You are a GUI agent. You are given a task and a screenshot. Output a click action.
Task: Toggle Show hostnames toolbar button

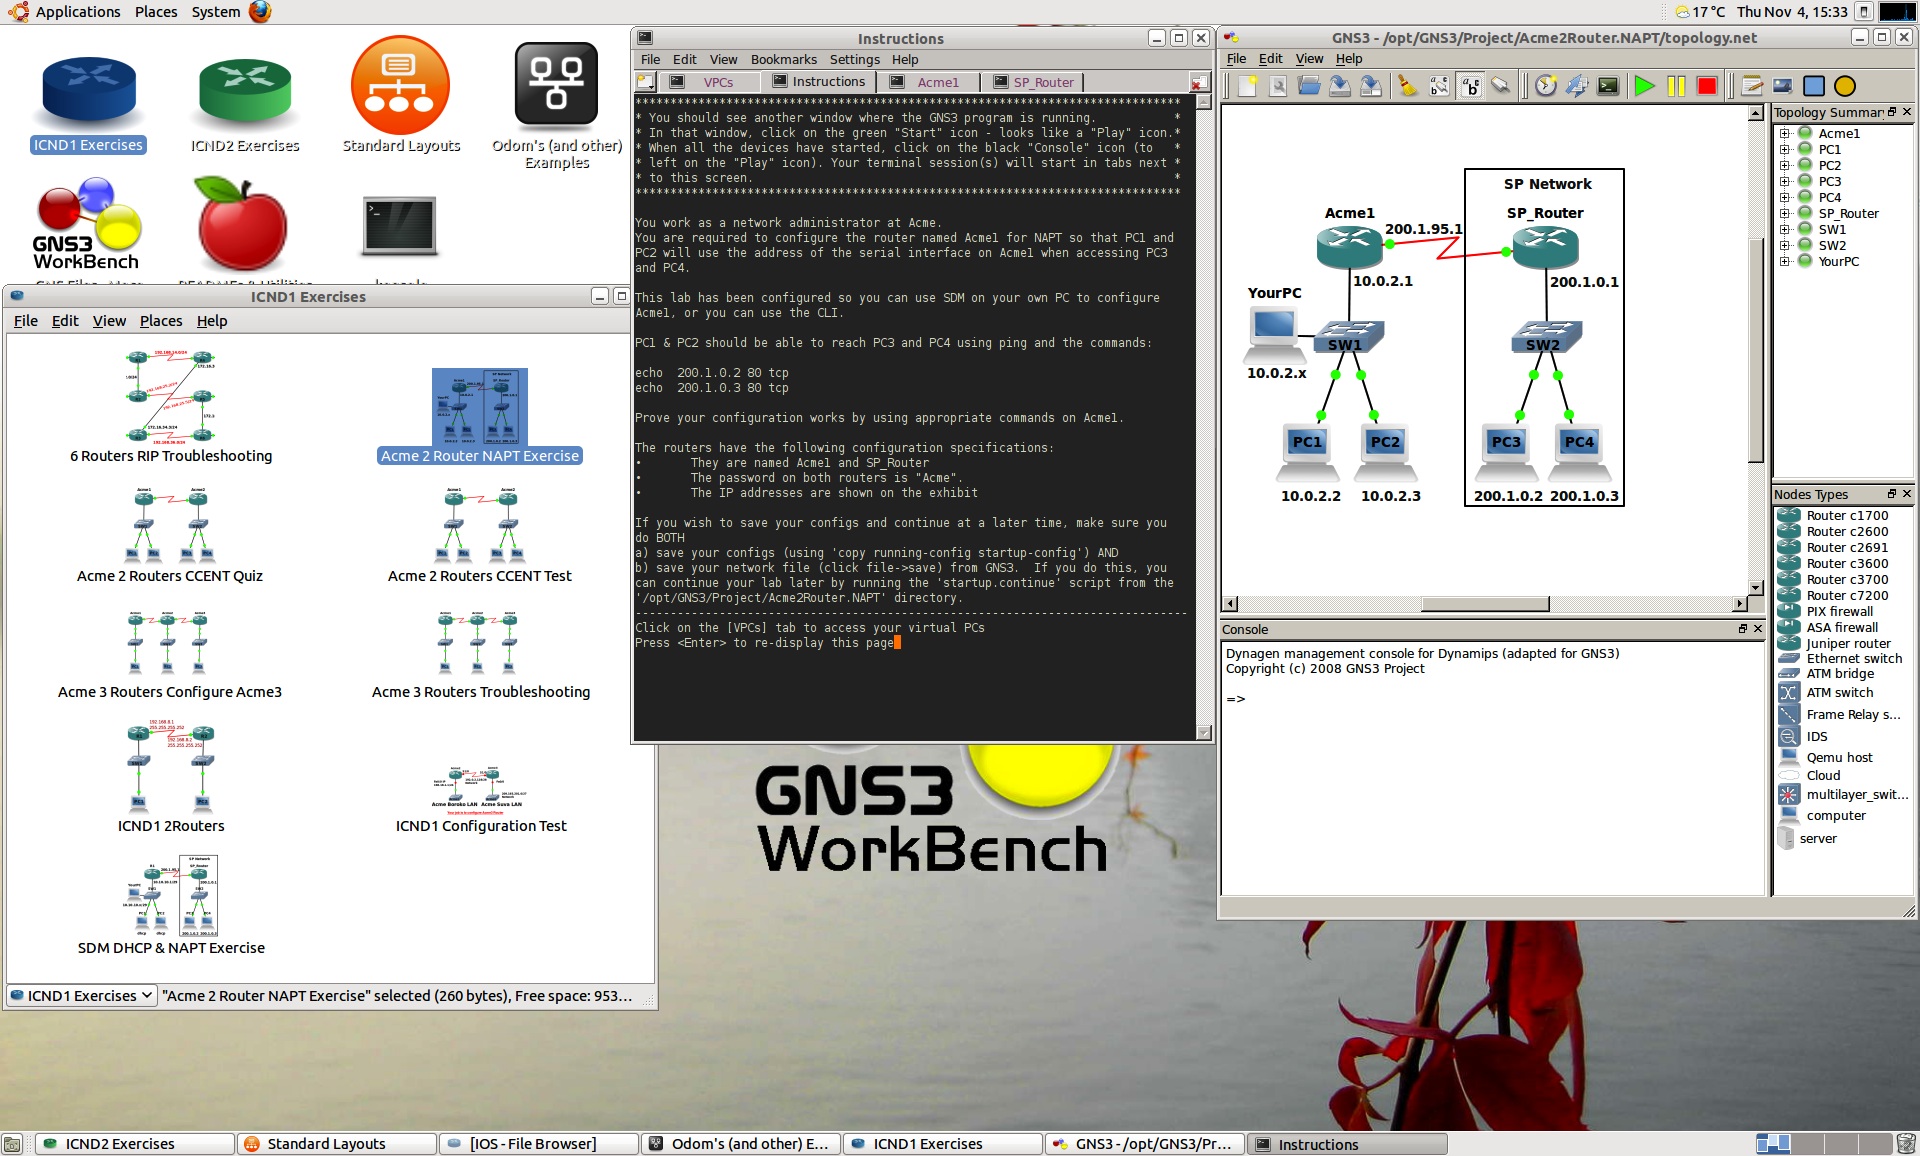pyautogui.click(x=1470, y=87)
